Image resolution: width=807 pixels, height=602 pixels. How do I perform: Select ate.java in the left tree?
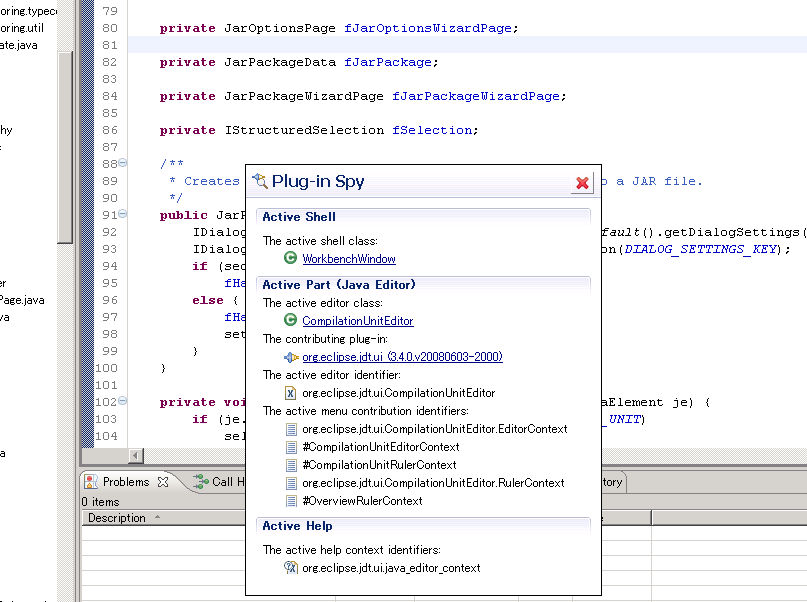pyautogui.click(x=19, y=45)
